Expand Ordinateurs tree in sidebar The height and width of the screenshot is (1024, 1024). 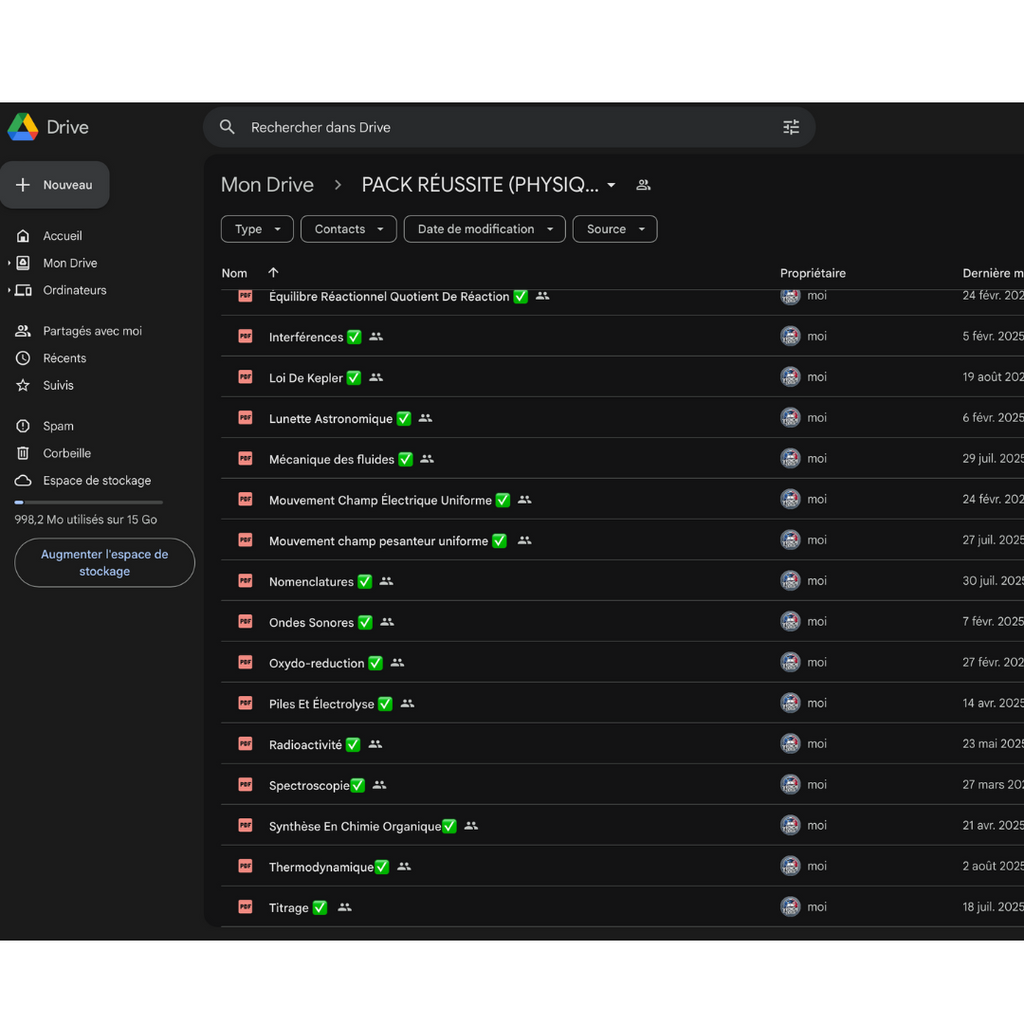click(x=9, y=290)
